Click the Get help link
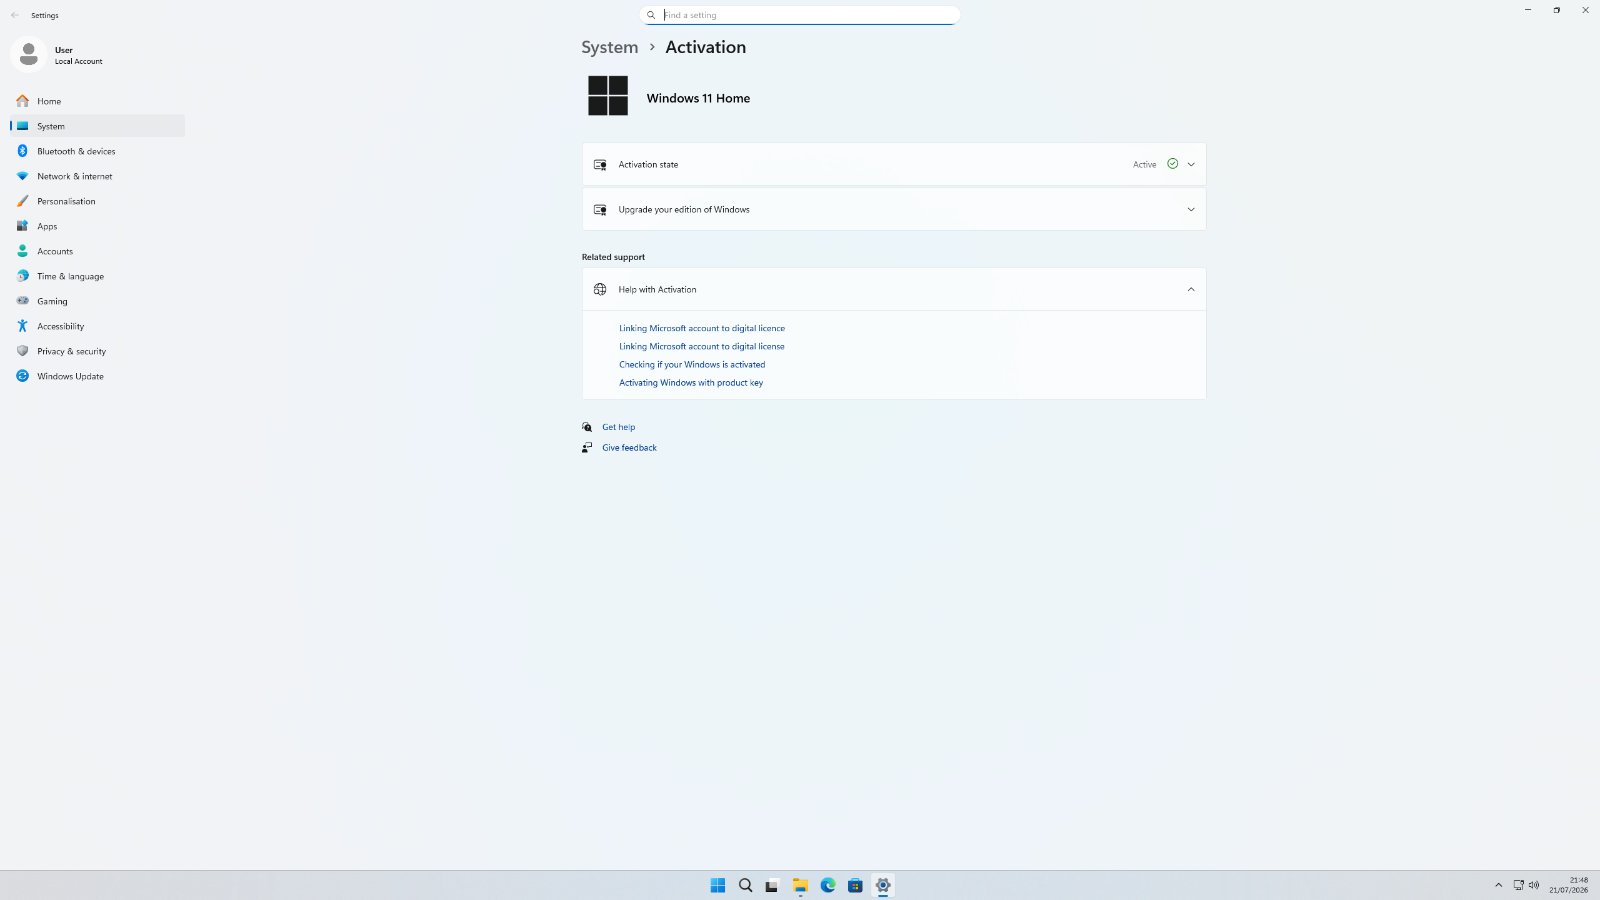 [618, 427]
